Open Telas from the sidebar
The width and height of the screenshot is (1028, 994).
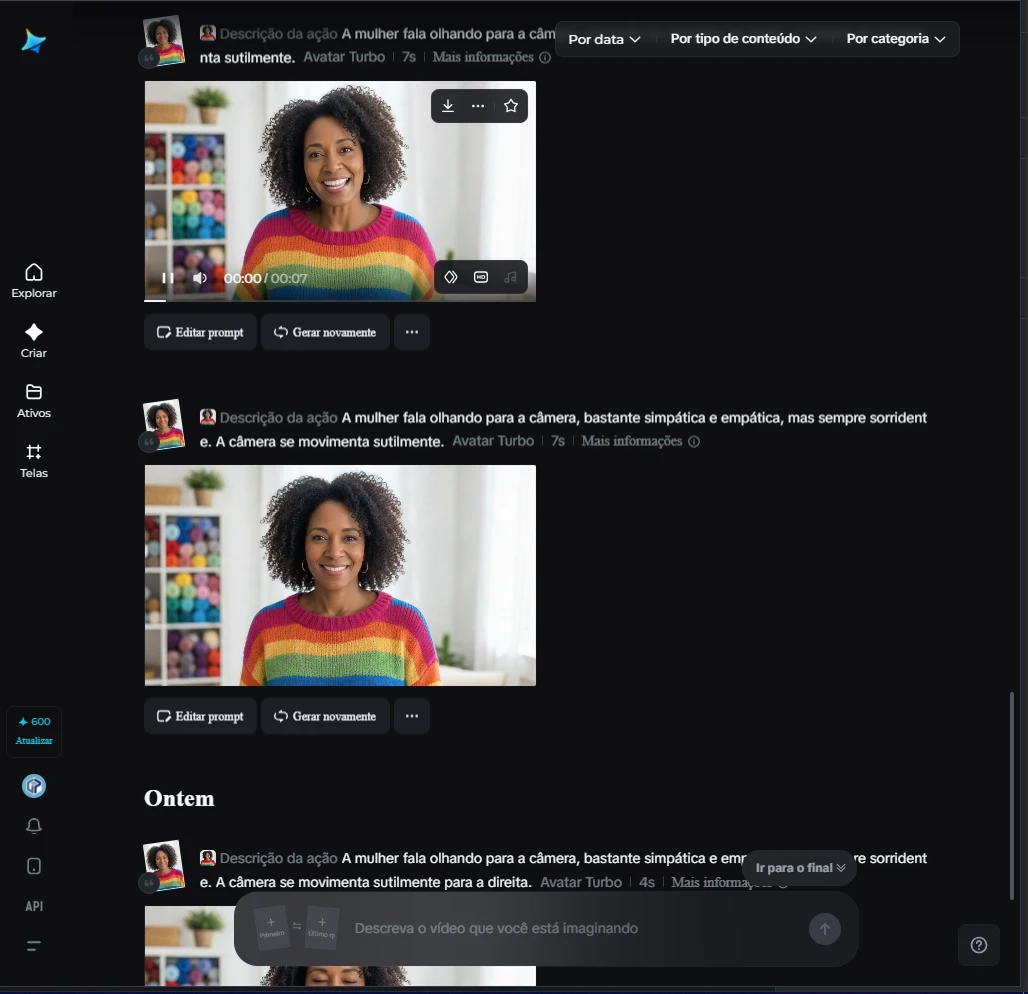click(34, 461)
